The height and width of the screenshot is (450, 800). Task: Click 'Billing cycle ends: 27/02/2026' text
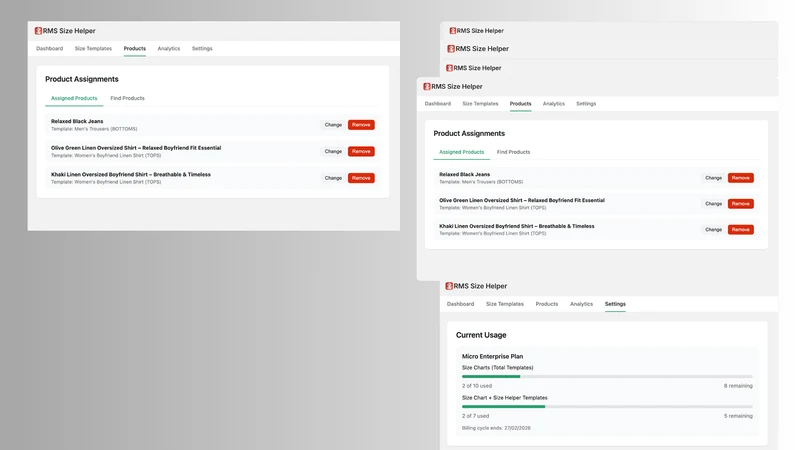pos(496,429)
